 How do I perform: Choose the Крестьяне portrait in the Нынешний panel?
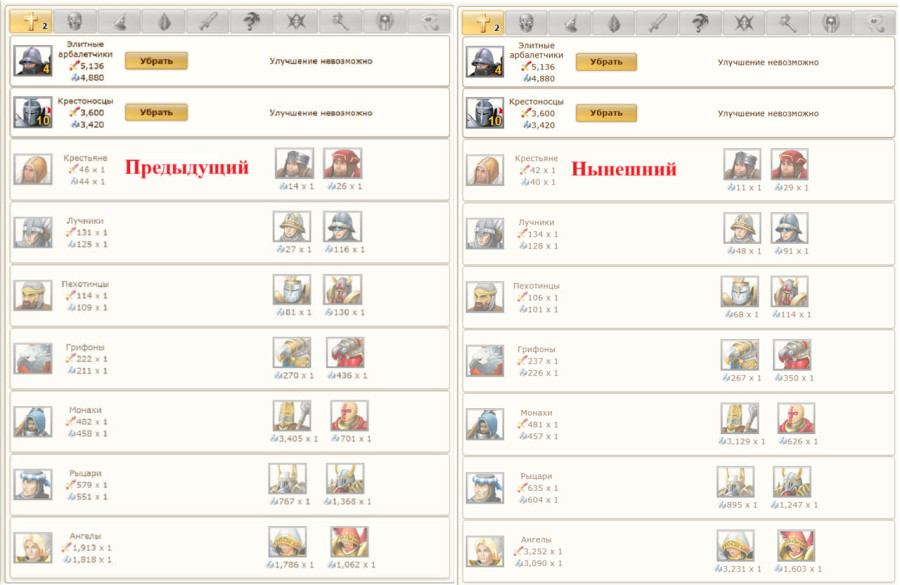click(x=485, y=171)
